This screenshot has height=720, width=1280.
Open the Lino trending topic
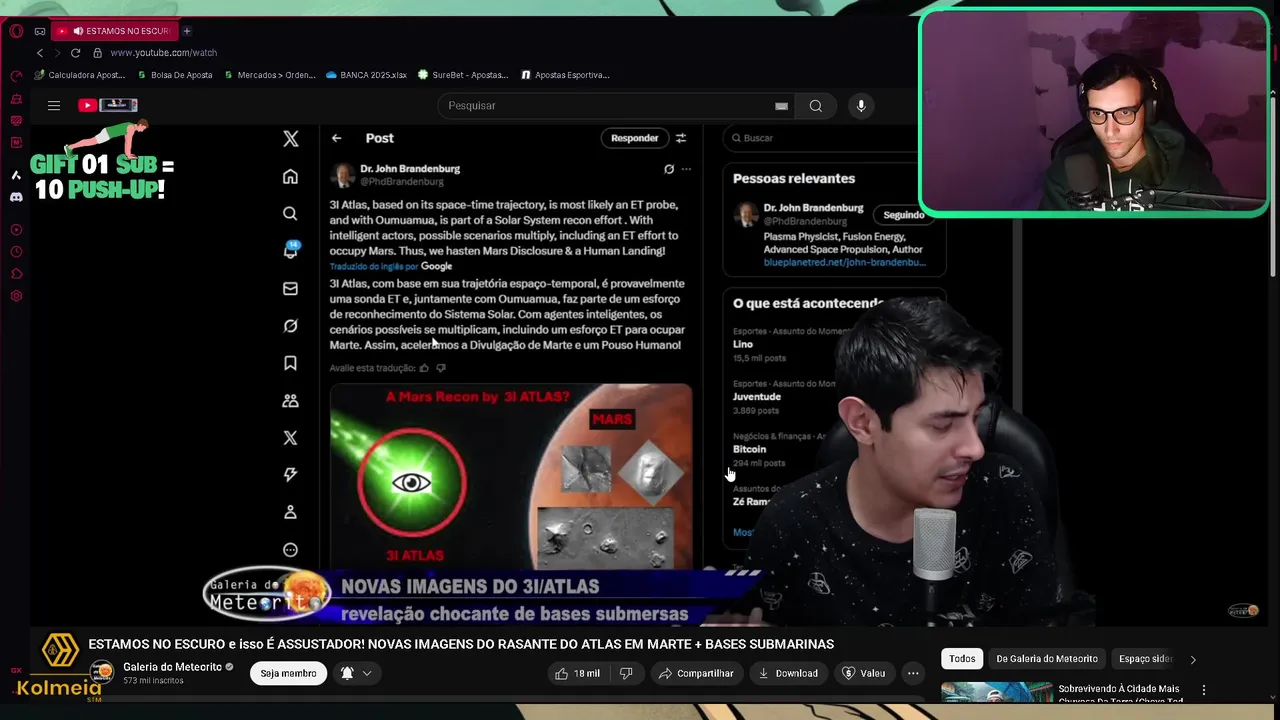(743, 344)
